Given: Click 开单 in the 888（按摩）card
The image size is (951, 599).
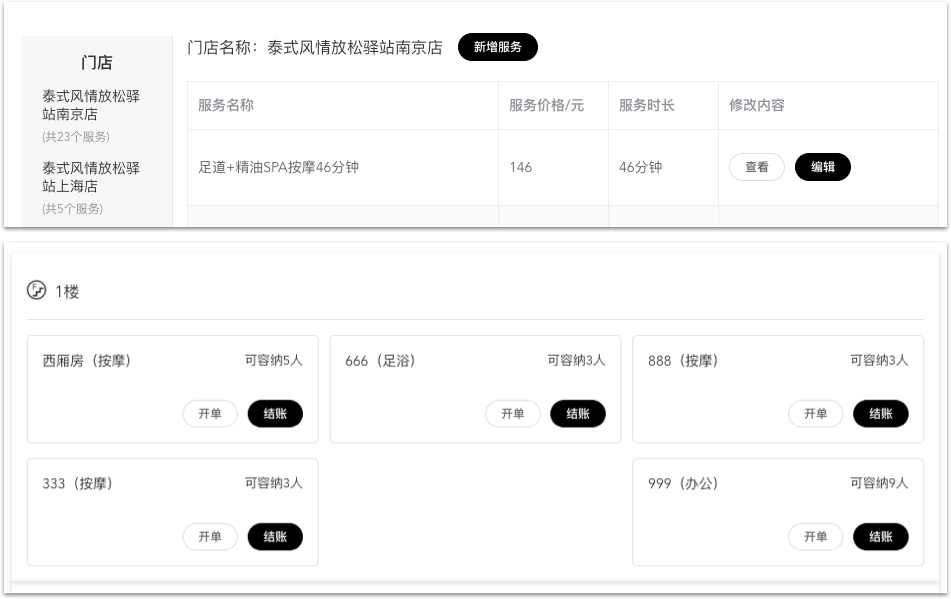Looking at the screenshot, I should [x=815, y=413].
